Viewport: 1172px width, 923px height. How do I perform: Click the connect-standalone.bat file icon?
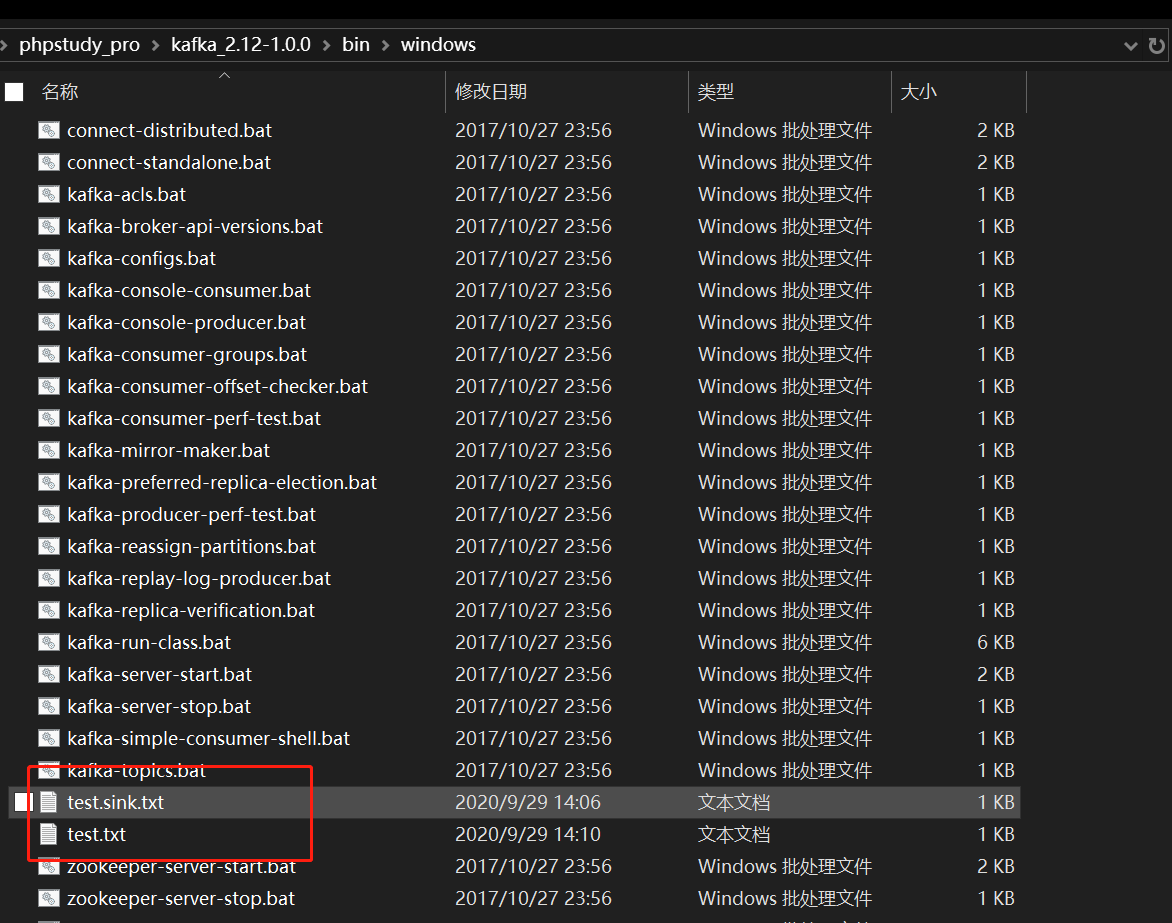point(49,163)
